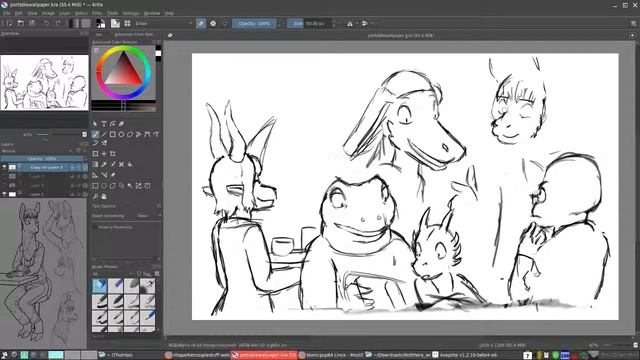Open layer blend mode Normal dropdown
640x360 pixels.
click(x=37, y=151)
